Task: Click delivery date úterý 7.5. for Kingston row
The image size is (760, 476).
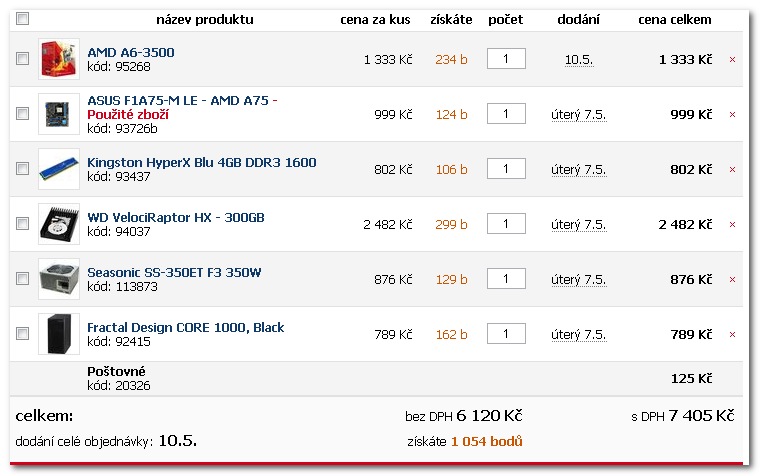Action: [579, 170]
